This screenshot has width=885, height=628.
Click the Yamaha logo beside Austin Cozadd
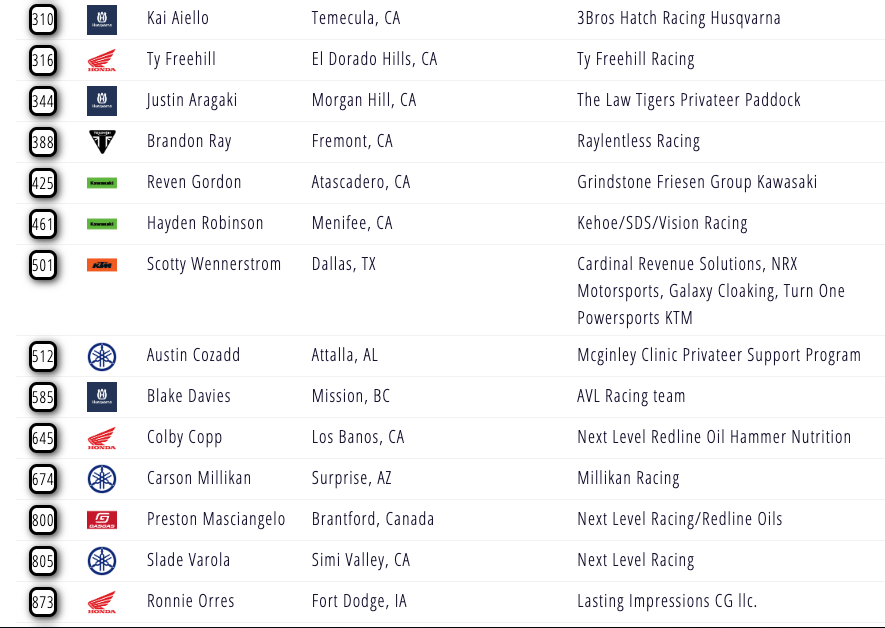[x=101, y=356]
